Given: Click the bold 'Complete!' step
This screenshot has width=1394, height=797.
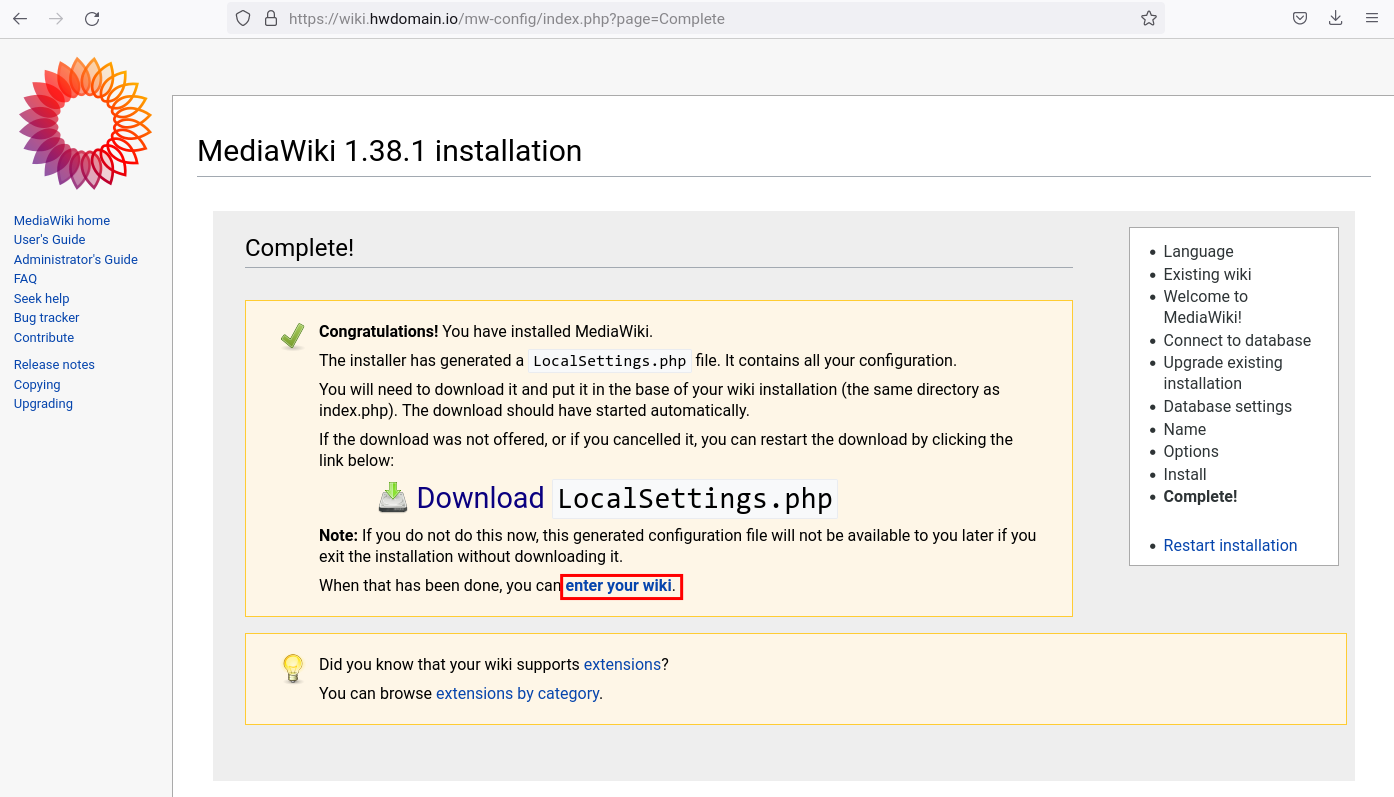Looking at the screenshot, I should coord(1200,496).
